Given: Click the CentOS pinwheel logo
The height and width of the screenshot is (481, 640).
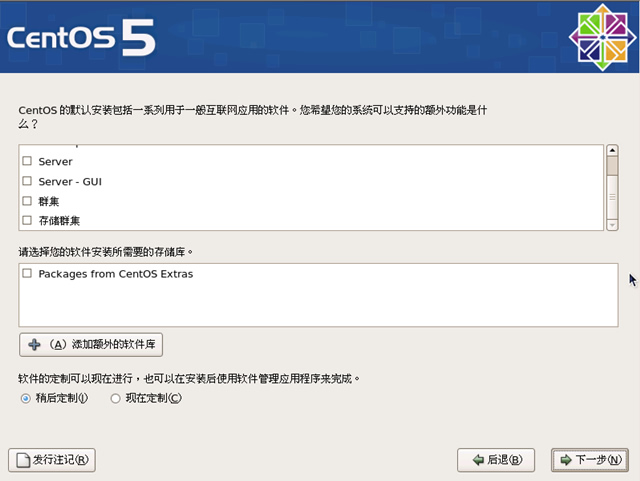Looking at the screenshot, I should coord(601,39).
